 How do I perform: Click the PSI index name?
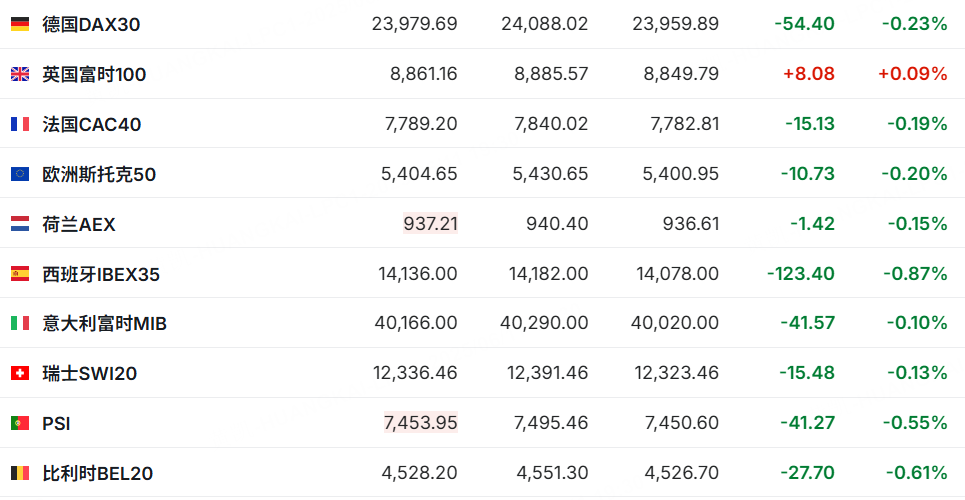point(56,423)
